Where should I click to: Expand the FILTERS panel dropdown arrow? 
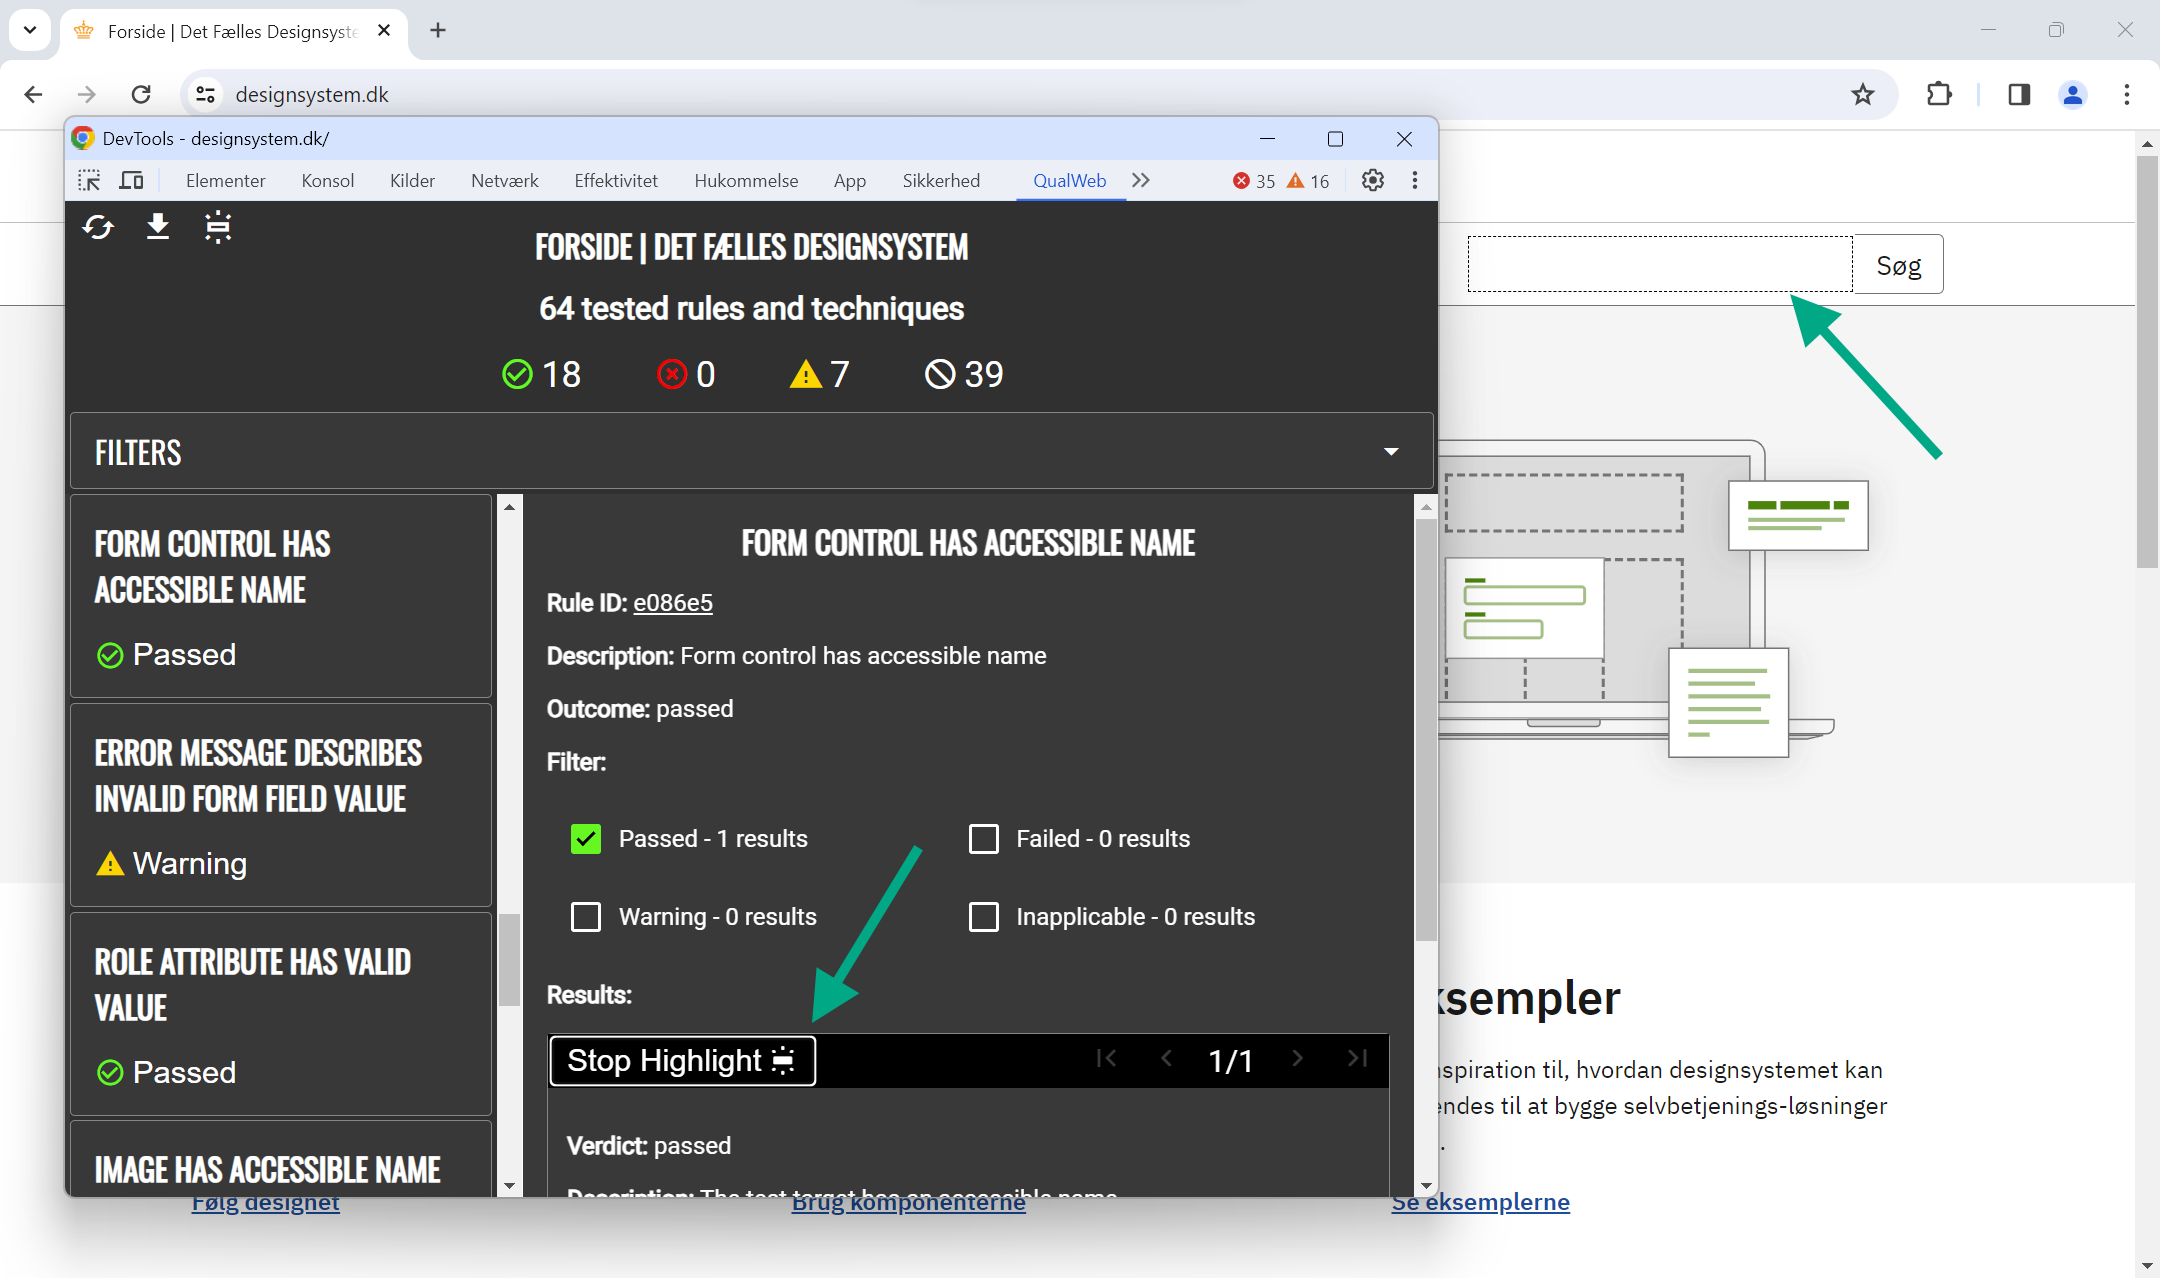tap(1391, 452)
